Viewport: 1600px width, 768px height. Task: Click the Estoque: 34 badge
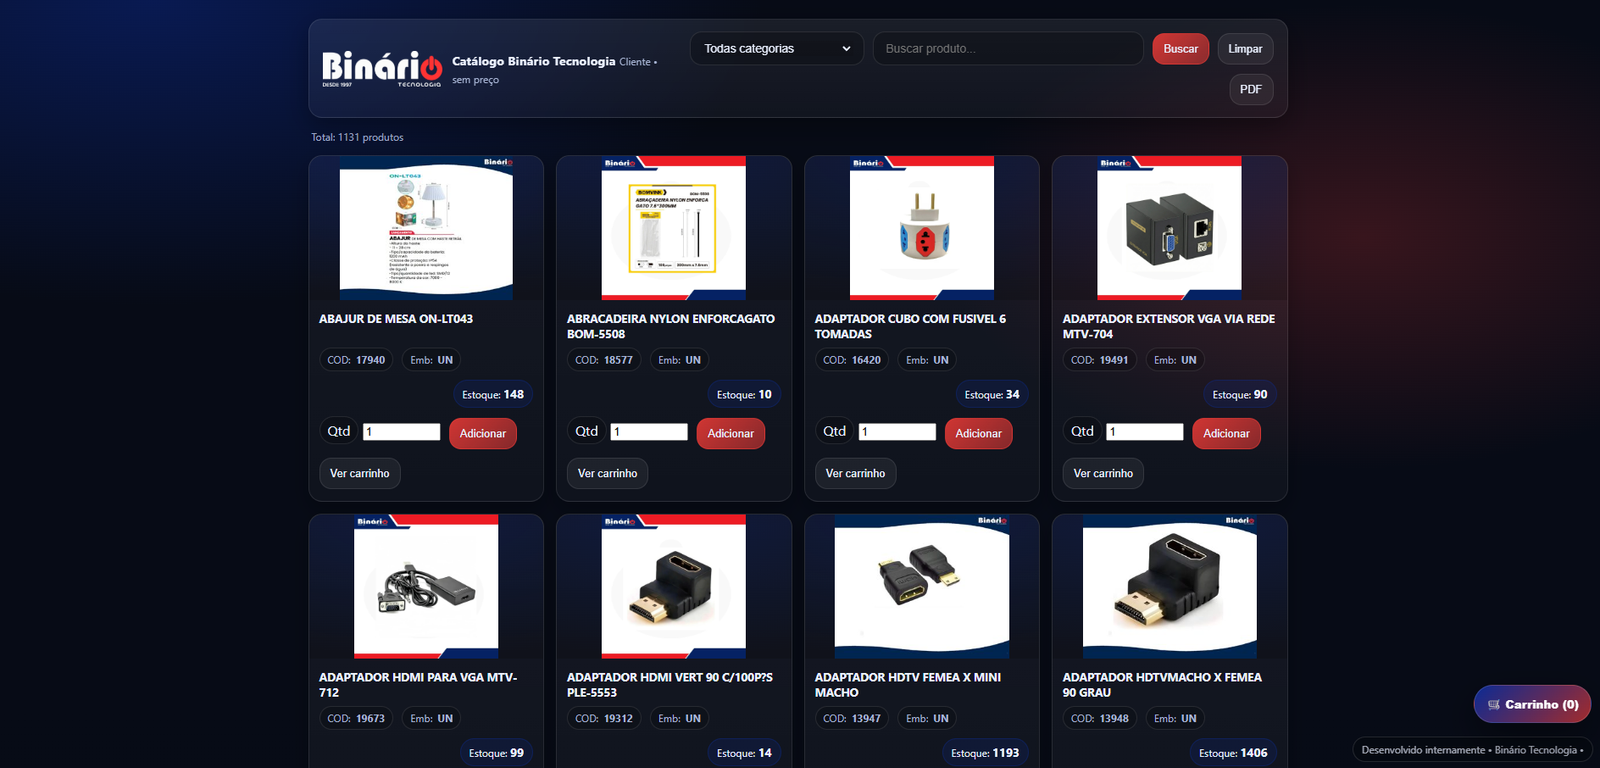[x=992, y=395]
